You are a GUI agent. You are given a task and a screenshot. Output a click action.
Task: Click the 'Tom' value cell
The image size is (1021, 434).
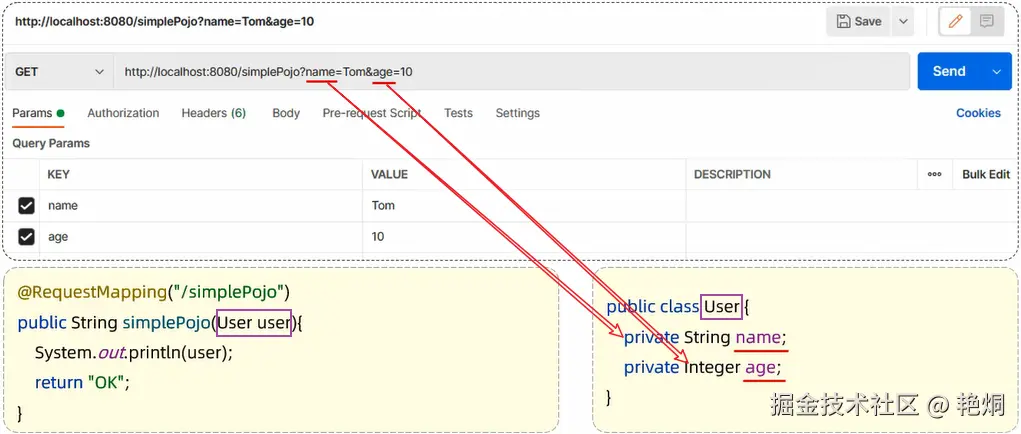524,206
